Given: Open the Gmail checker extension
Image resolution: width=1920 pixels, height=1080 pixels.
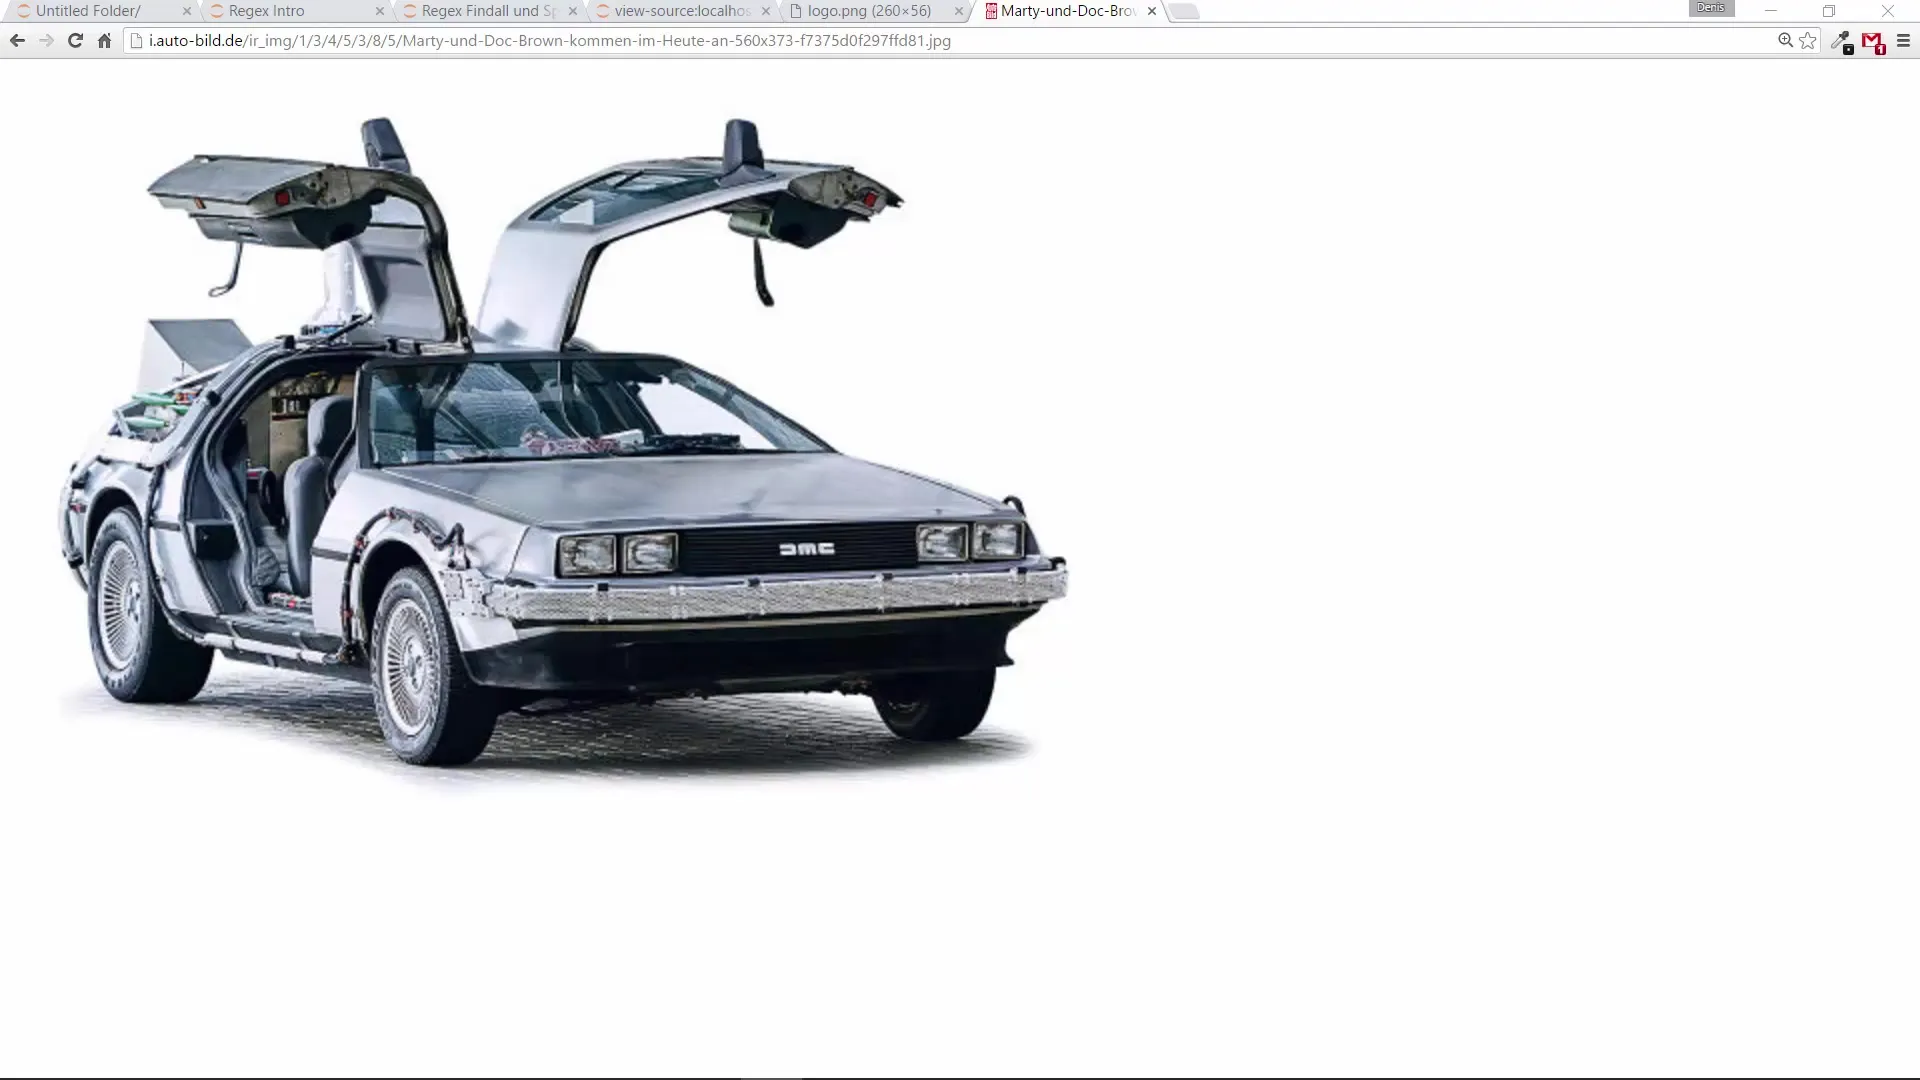Looking at the screenshot, I should [x=1873, y=41].
